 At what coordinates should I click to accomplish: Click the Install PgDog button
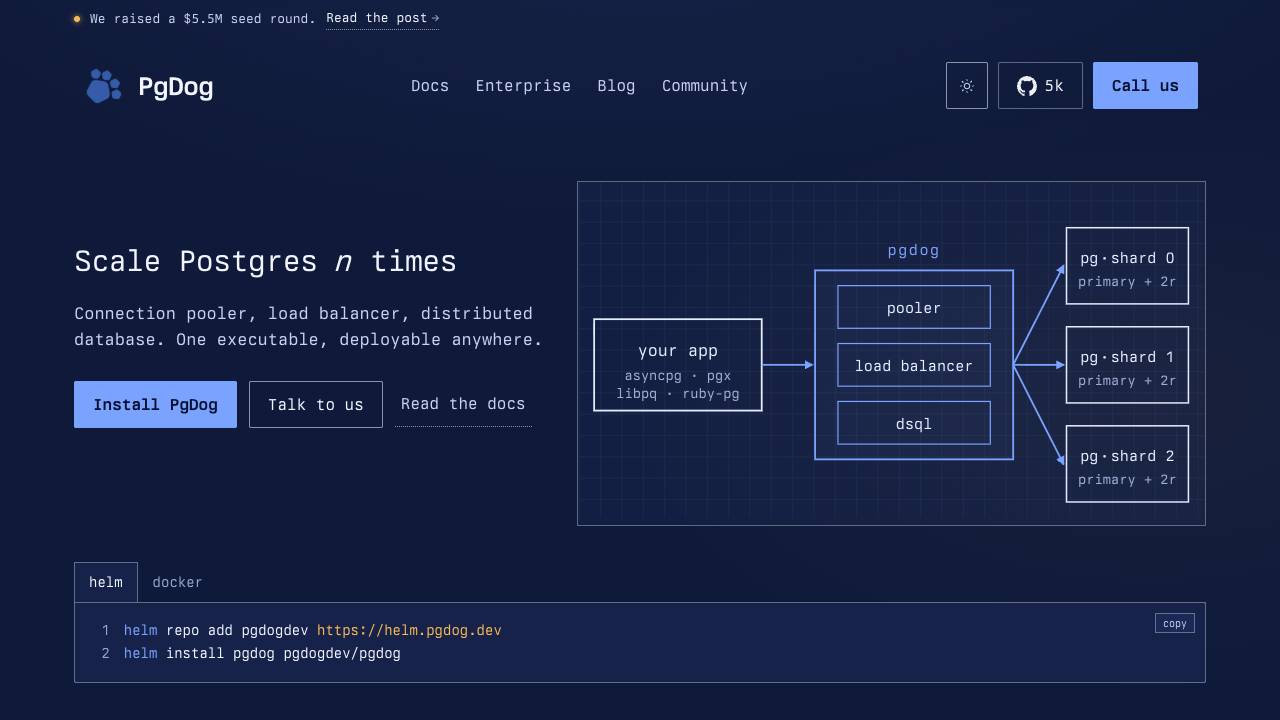155,405
